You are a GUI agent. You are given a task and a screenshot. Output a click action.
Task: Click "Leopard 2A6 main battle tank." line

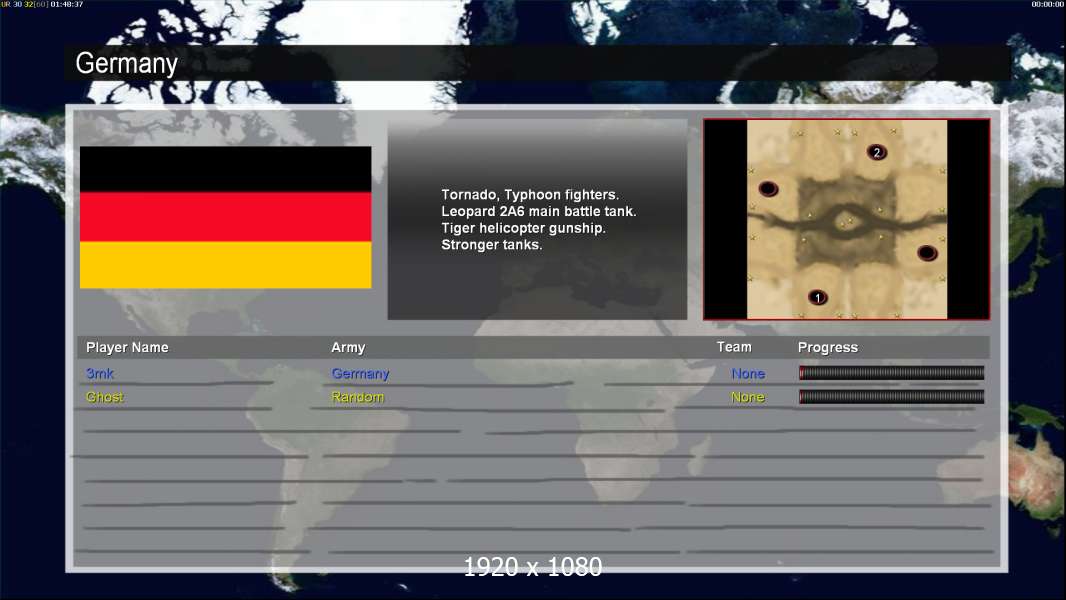(x=539, y=211)
